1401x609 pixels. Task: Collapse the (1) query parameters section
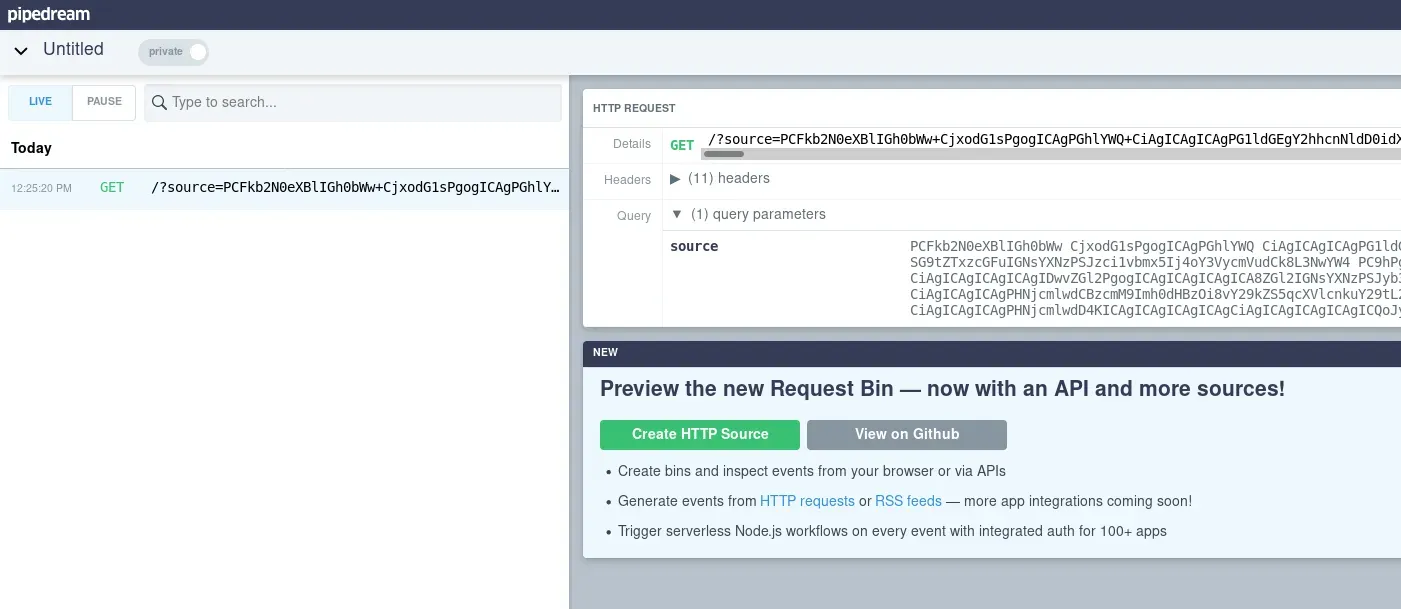(x=677, y=215)
